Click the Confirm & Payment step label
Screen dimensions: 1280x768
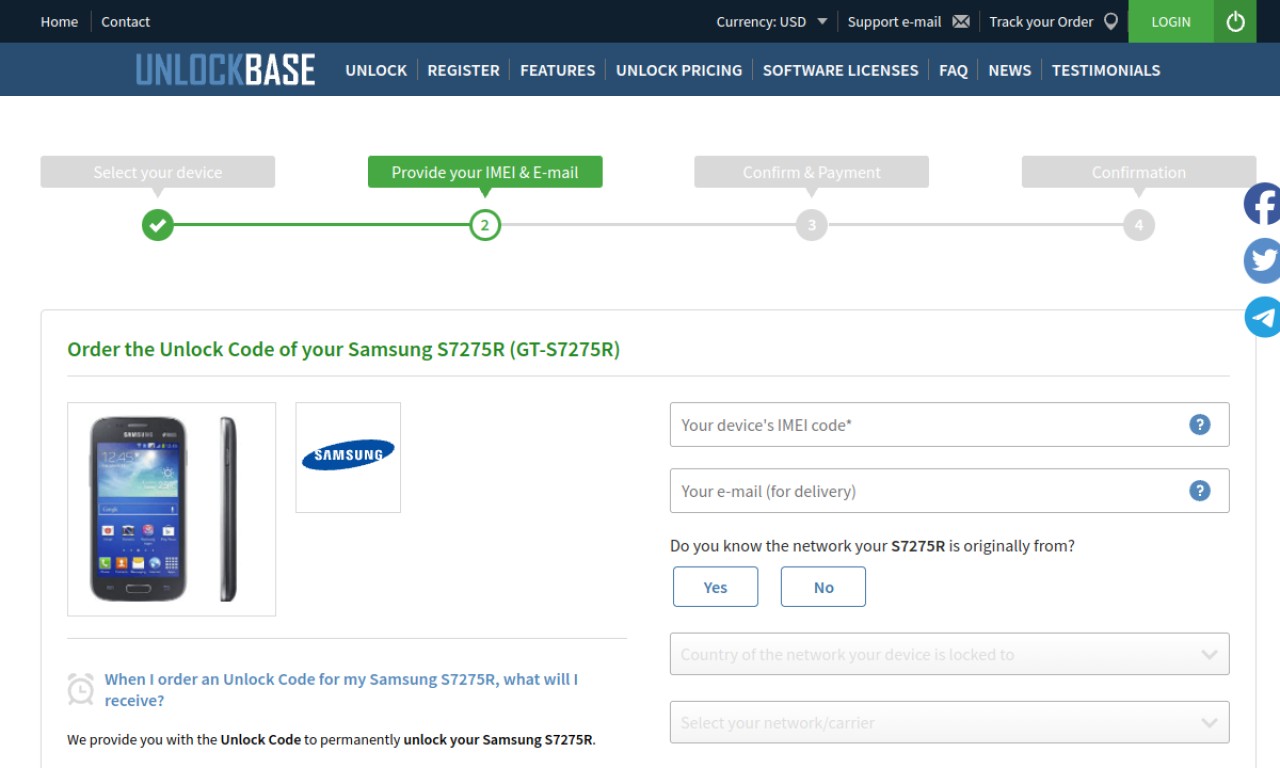[x=812, y=172]
